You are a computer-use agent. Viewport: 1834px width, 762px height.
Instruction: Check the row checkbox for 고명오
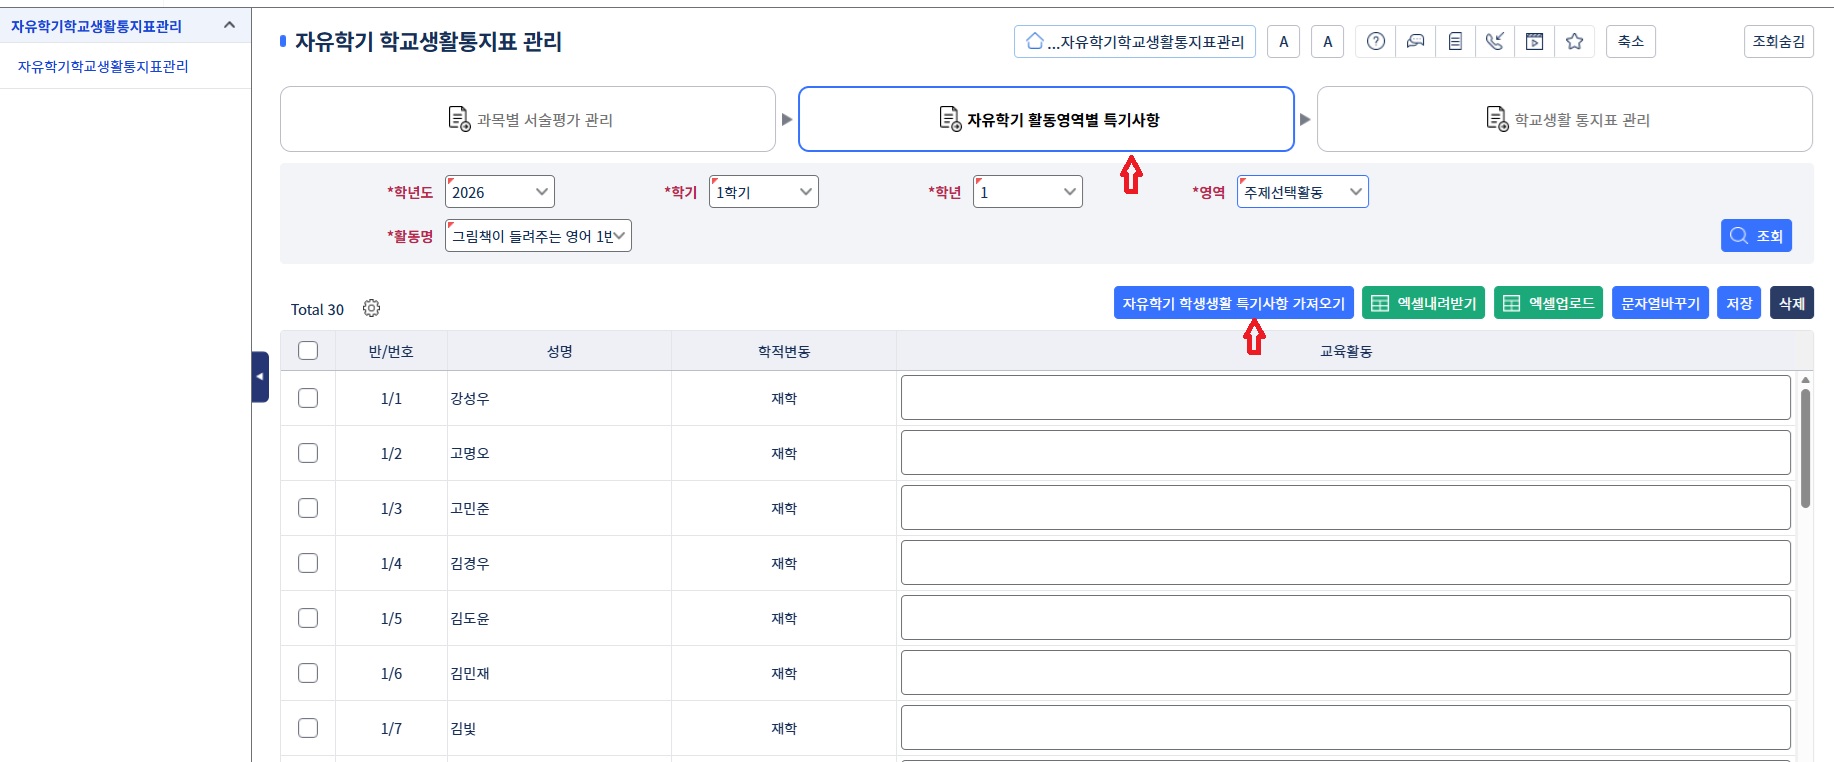(x=308, y=453)
